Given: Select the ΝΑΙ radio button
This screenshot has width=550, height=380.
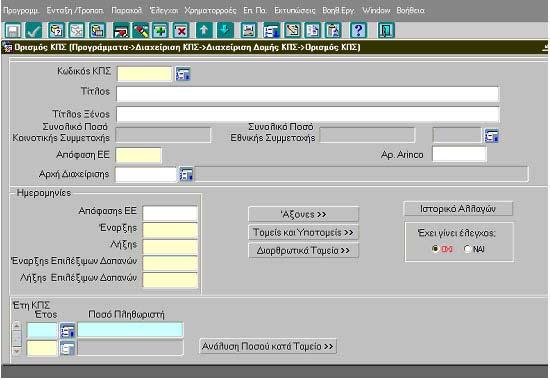Looking at the screenshot, I should pyautogui.click(x=467, y=249).
